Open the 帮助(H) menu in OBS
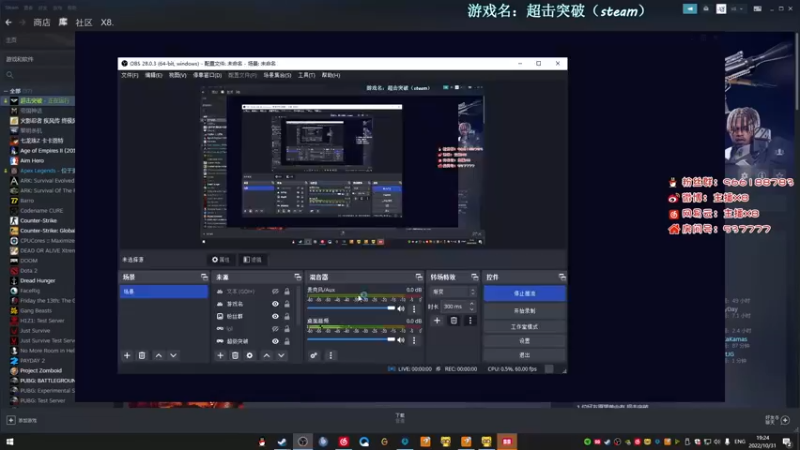Viewport: 800px width, 450px height. tap(331, 75)
